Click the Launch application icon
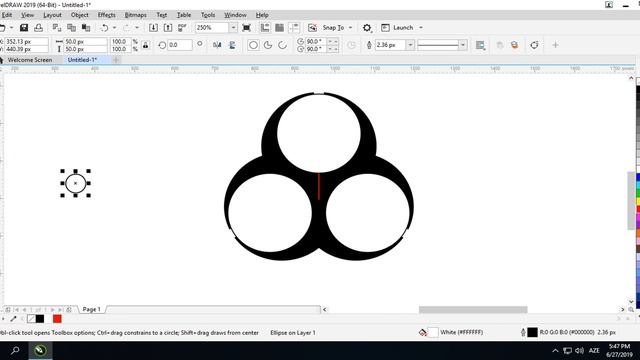This screenshot has height=360, width=640. 385,28
